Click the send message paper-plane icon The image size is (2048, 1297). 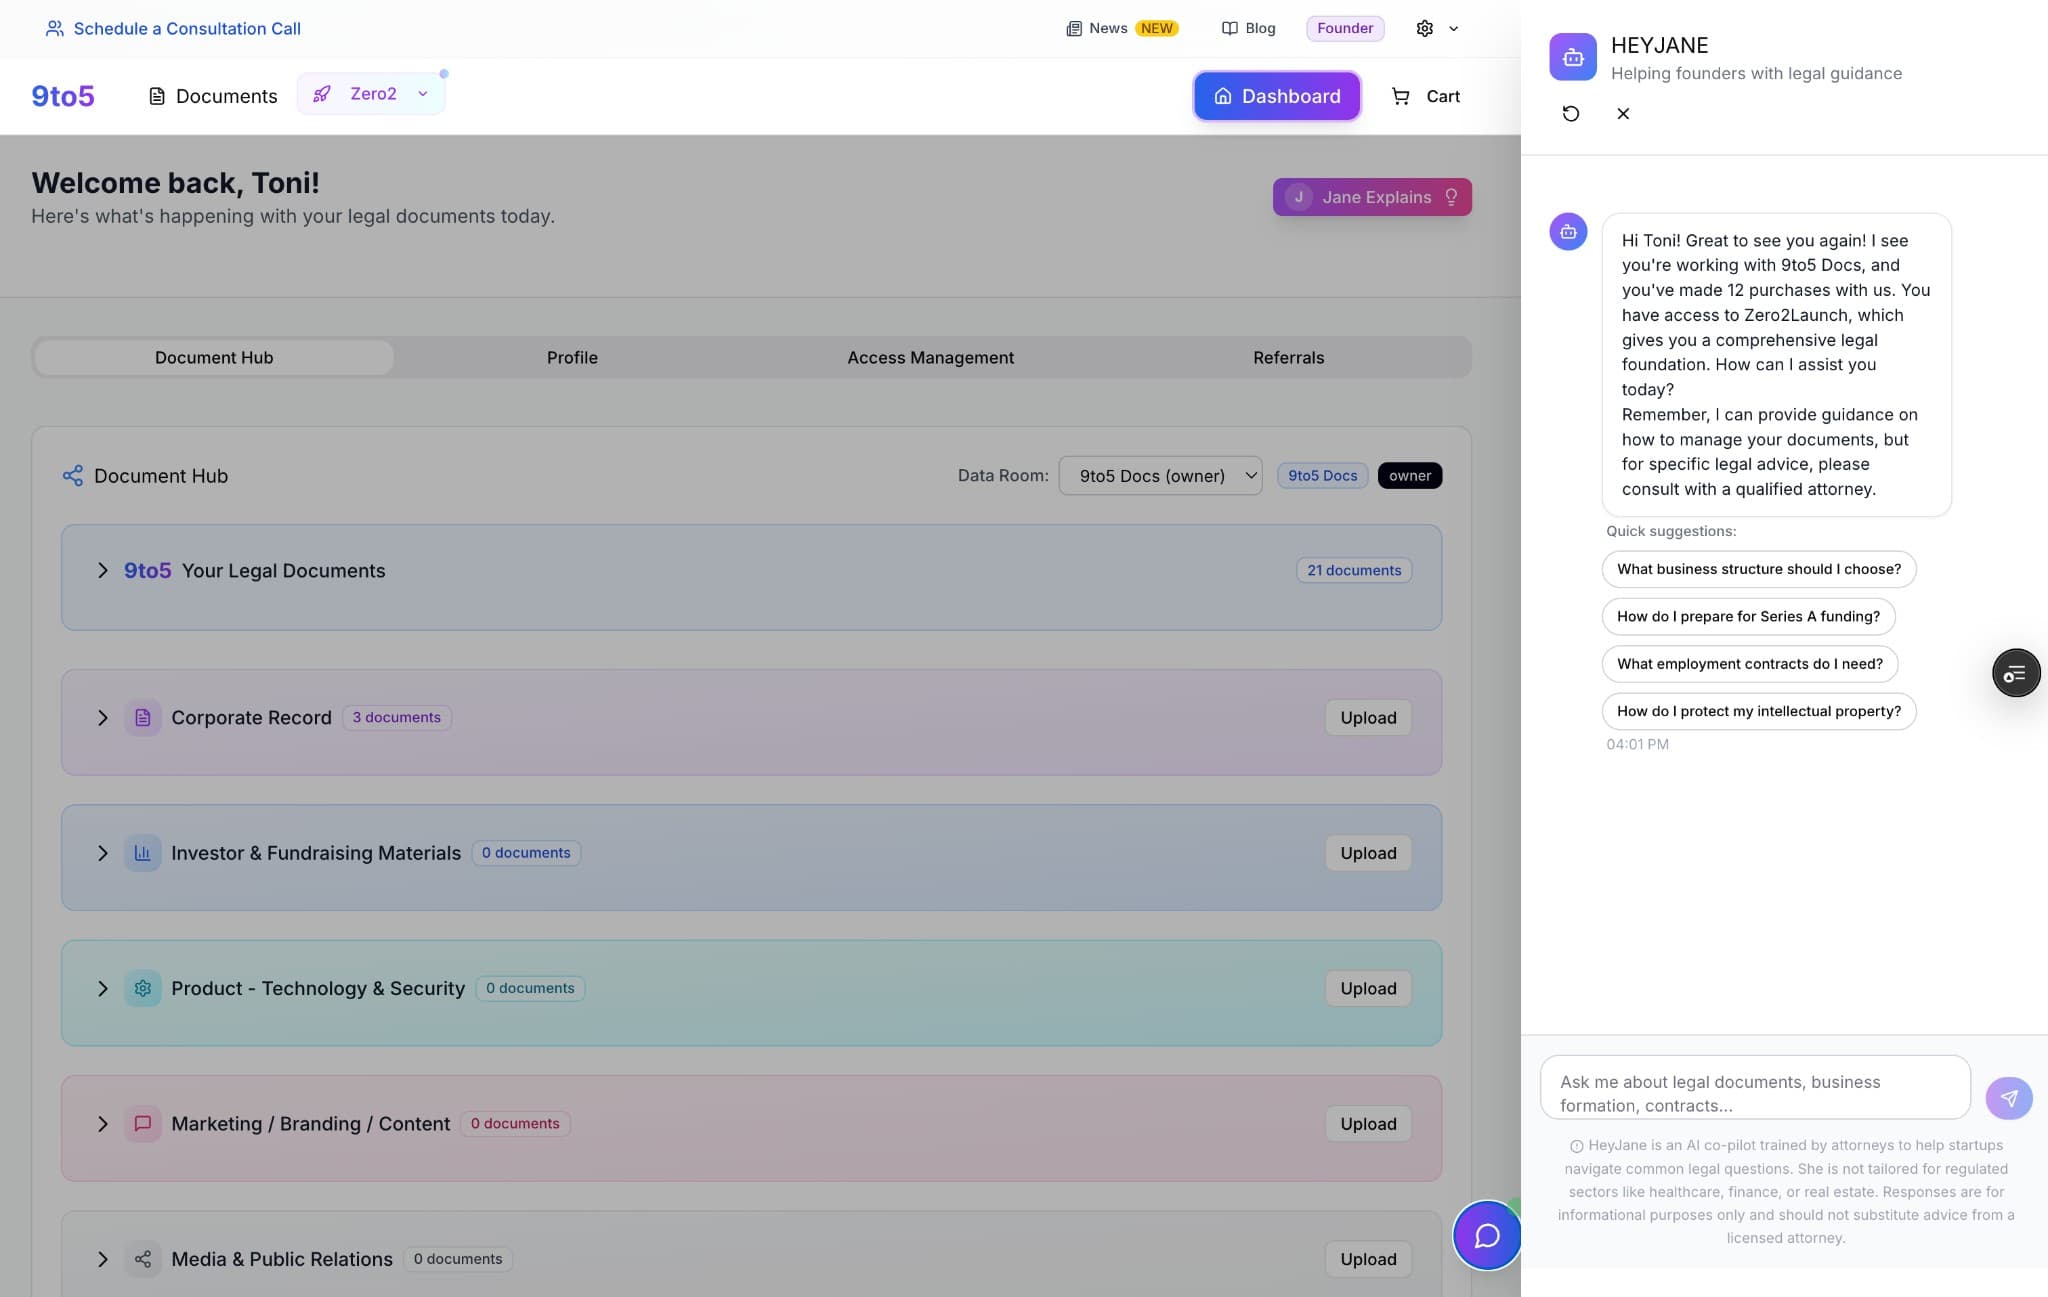(2008, 1097)
